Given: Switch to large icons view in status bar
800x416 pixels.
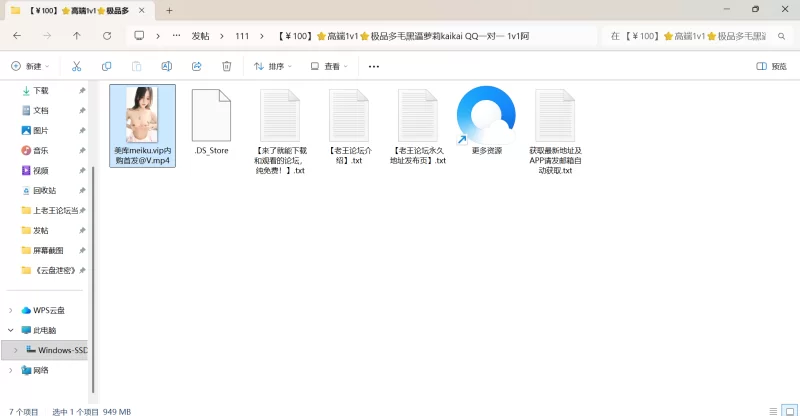Looking at the screenshot, I should (x=790, y=411).
